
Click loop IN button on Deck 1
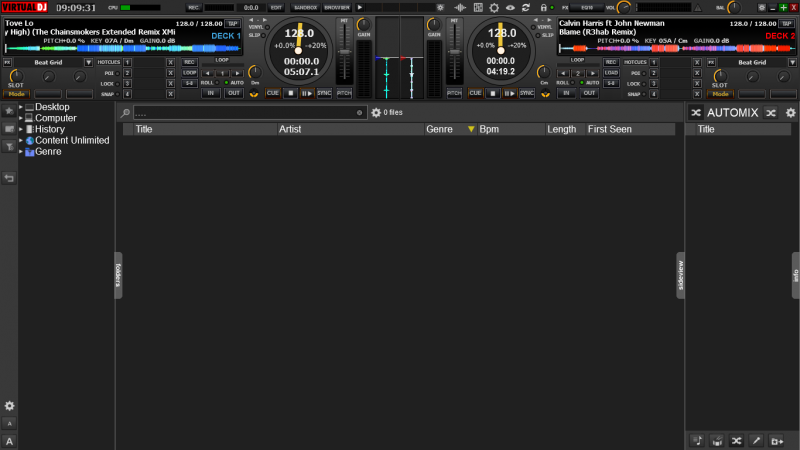point(210,93)
